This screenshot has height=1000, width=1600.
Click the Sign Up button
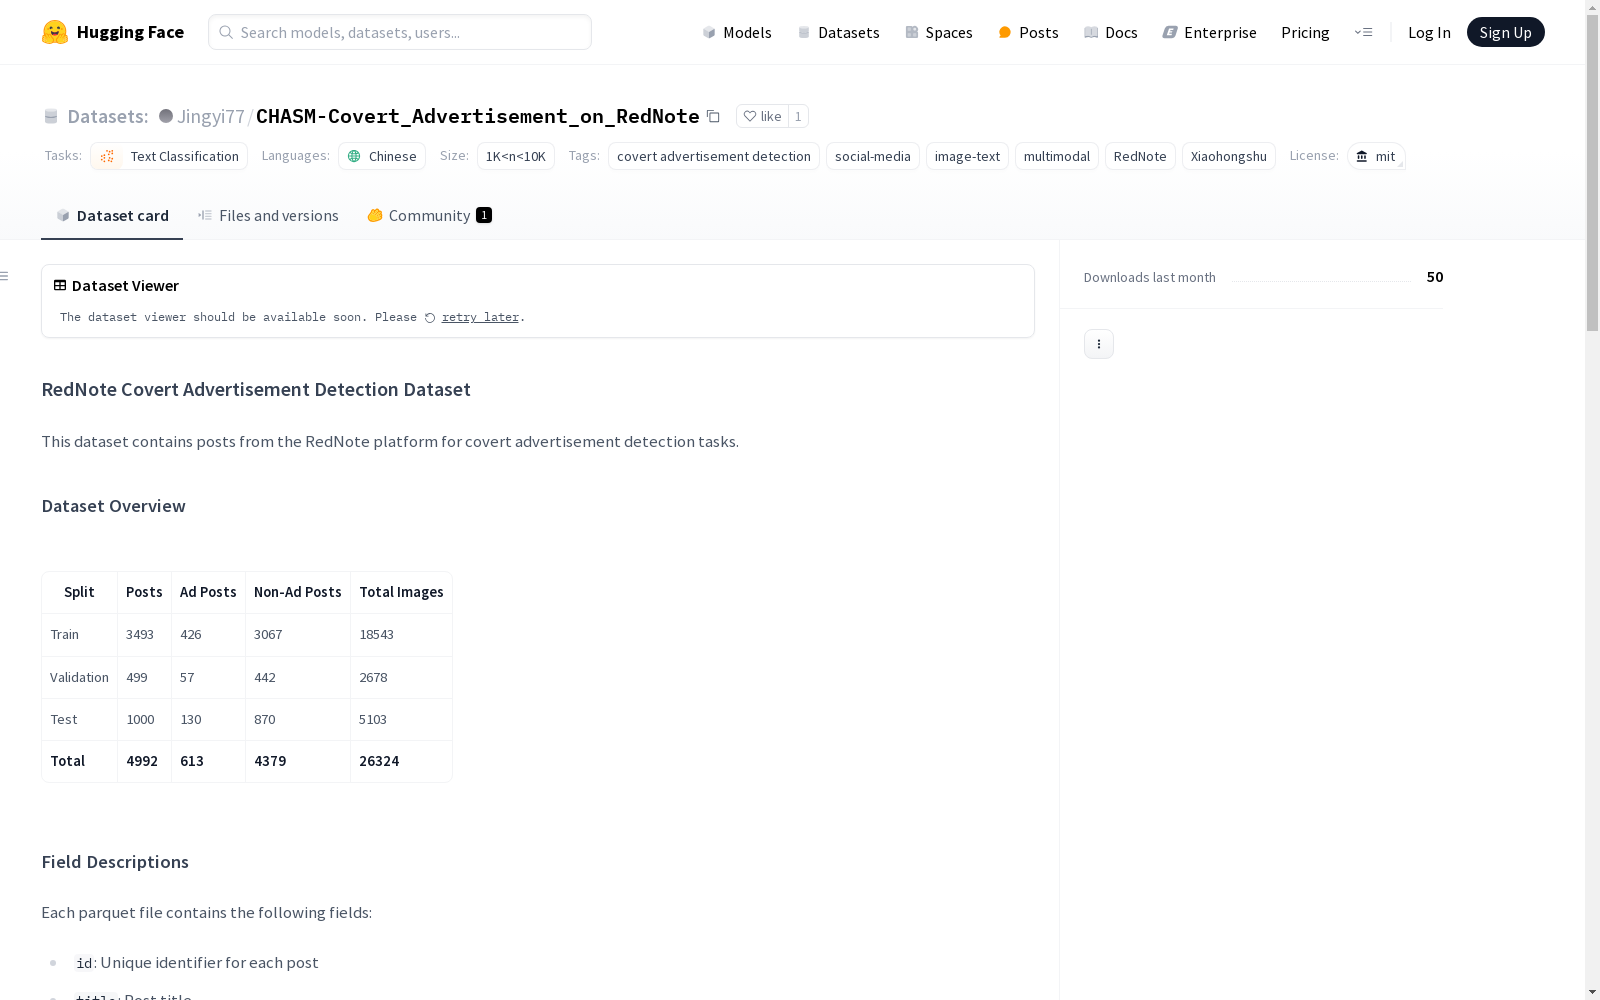(x=1505, y=32)
